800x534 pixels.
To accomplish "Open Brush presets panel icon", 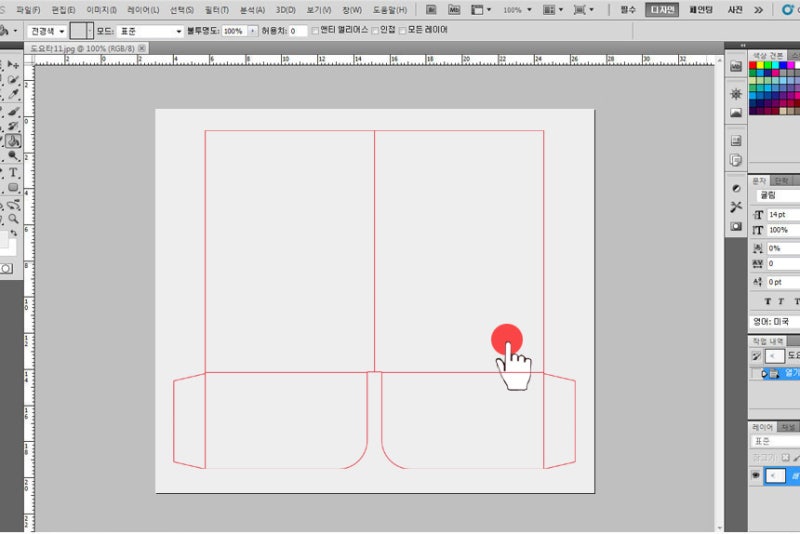I will [736, 188].
